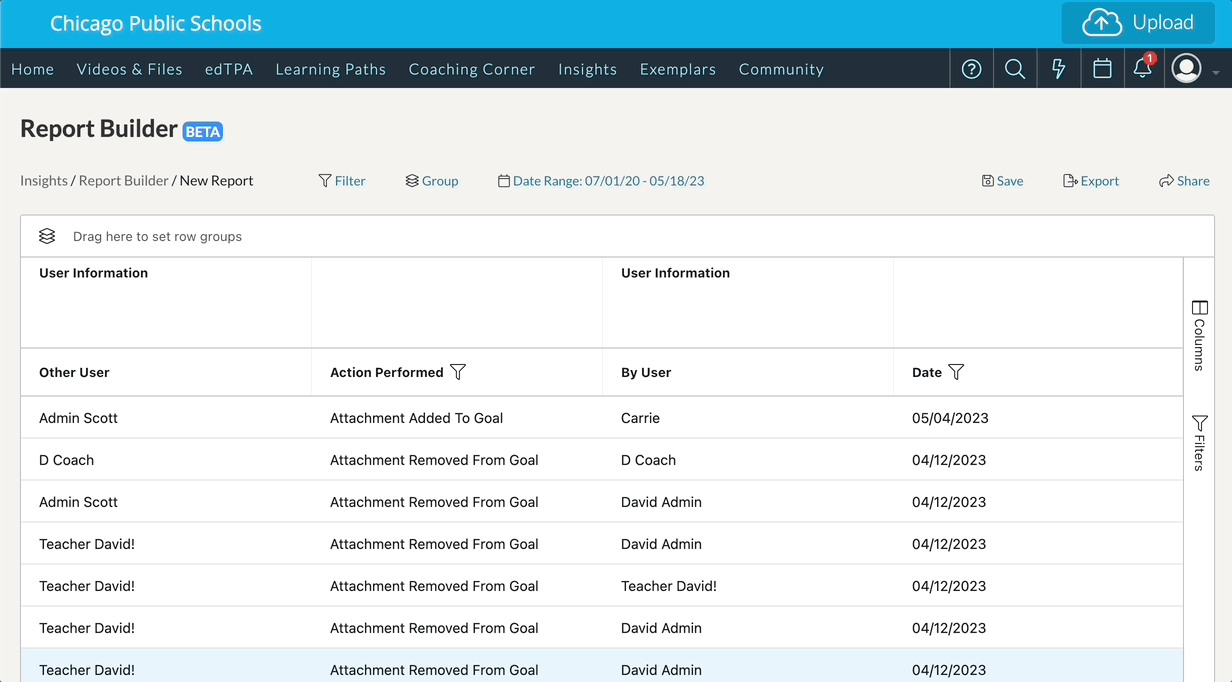Click the Export report button
The image size is (1232, 682).
1090,181
